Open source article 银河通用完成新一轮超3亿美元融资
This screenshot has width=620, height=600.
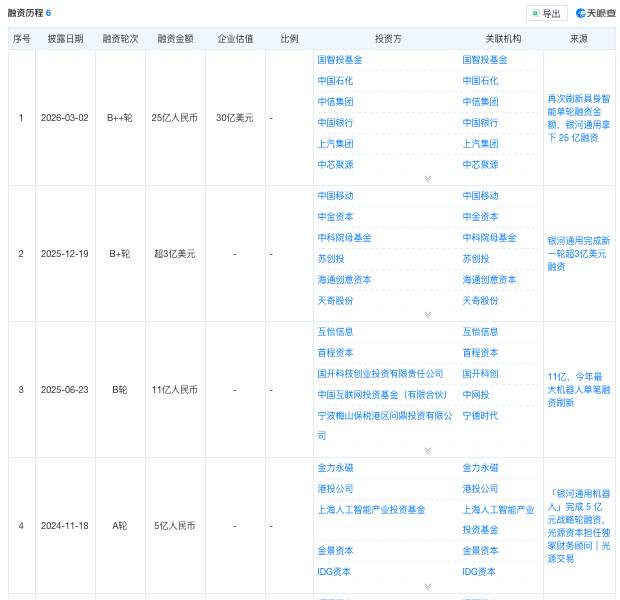click(579, 254)
